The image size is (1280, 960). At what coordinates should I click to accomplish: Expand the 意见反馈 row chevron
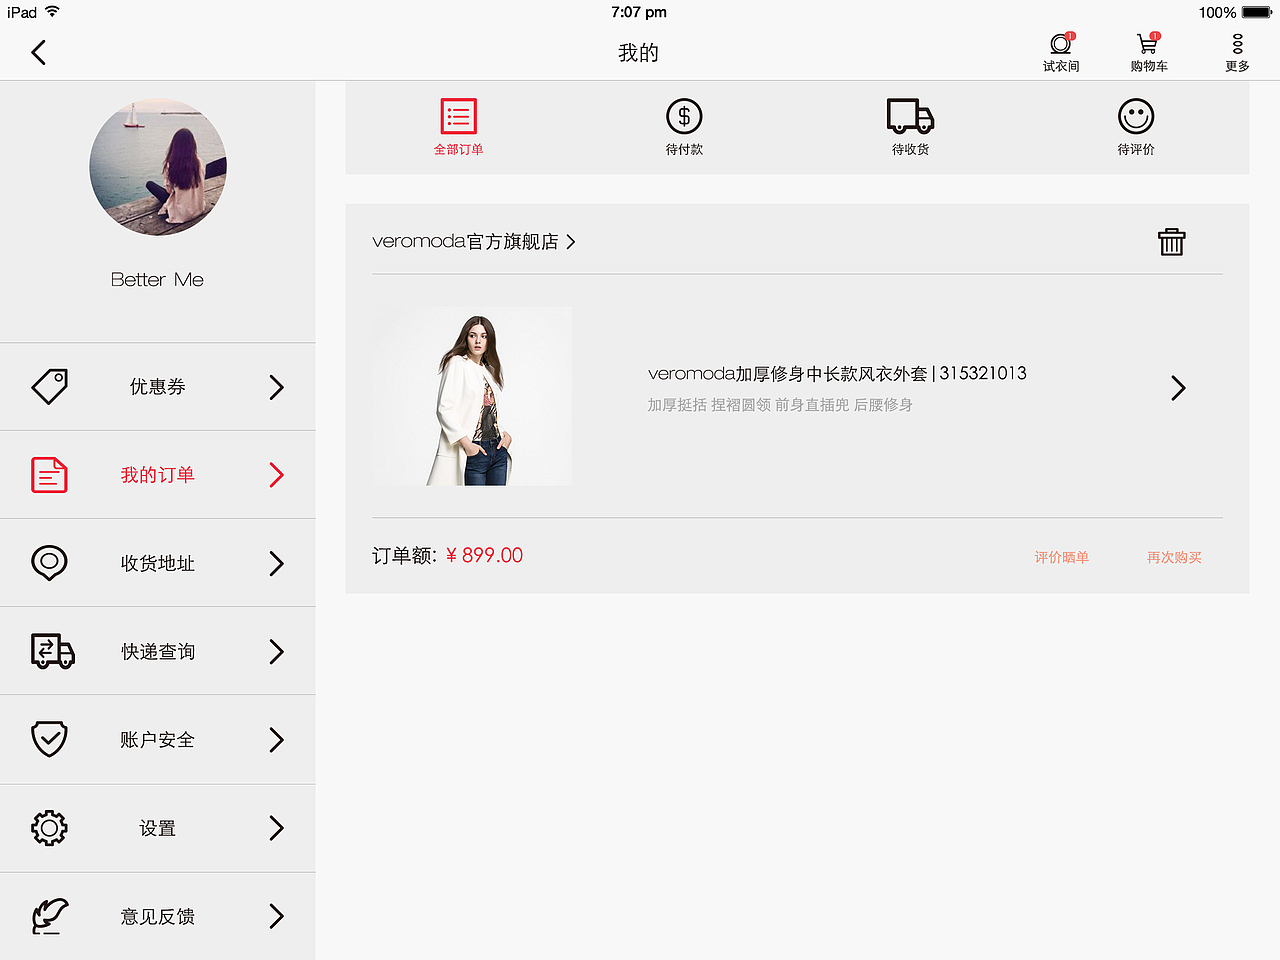pos(277,916)
